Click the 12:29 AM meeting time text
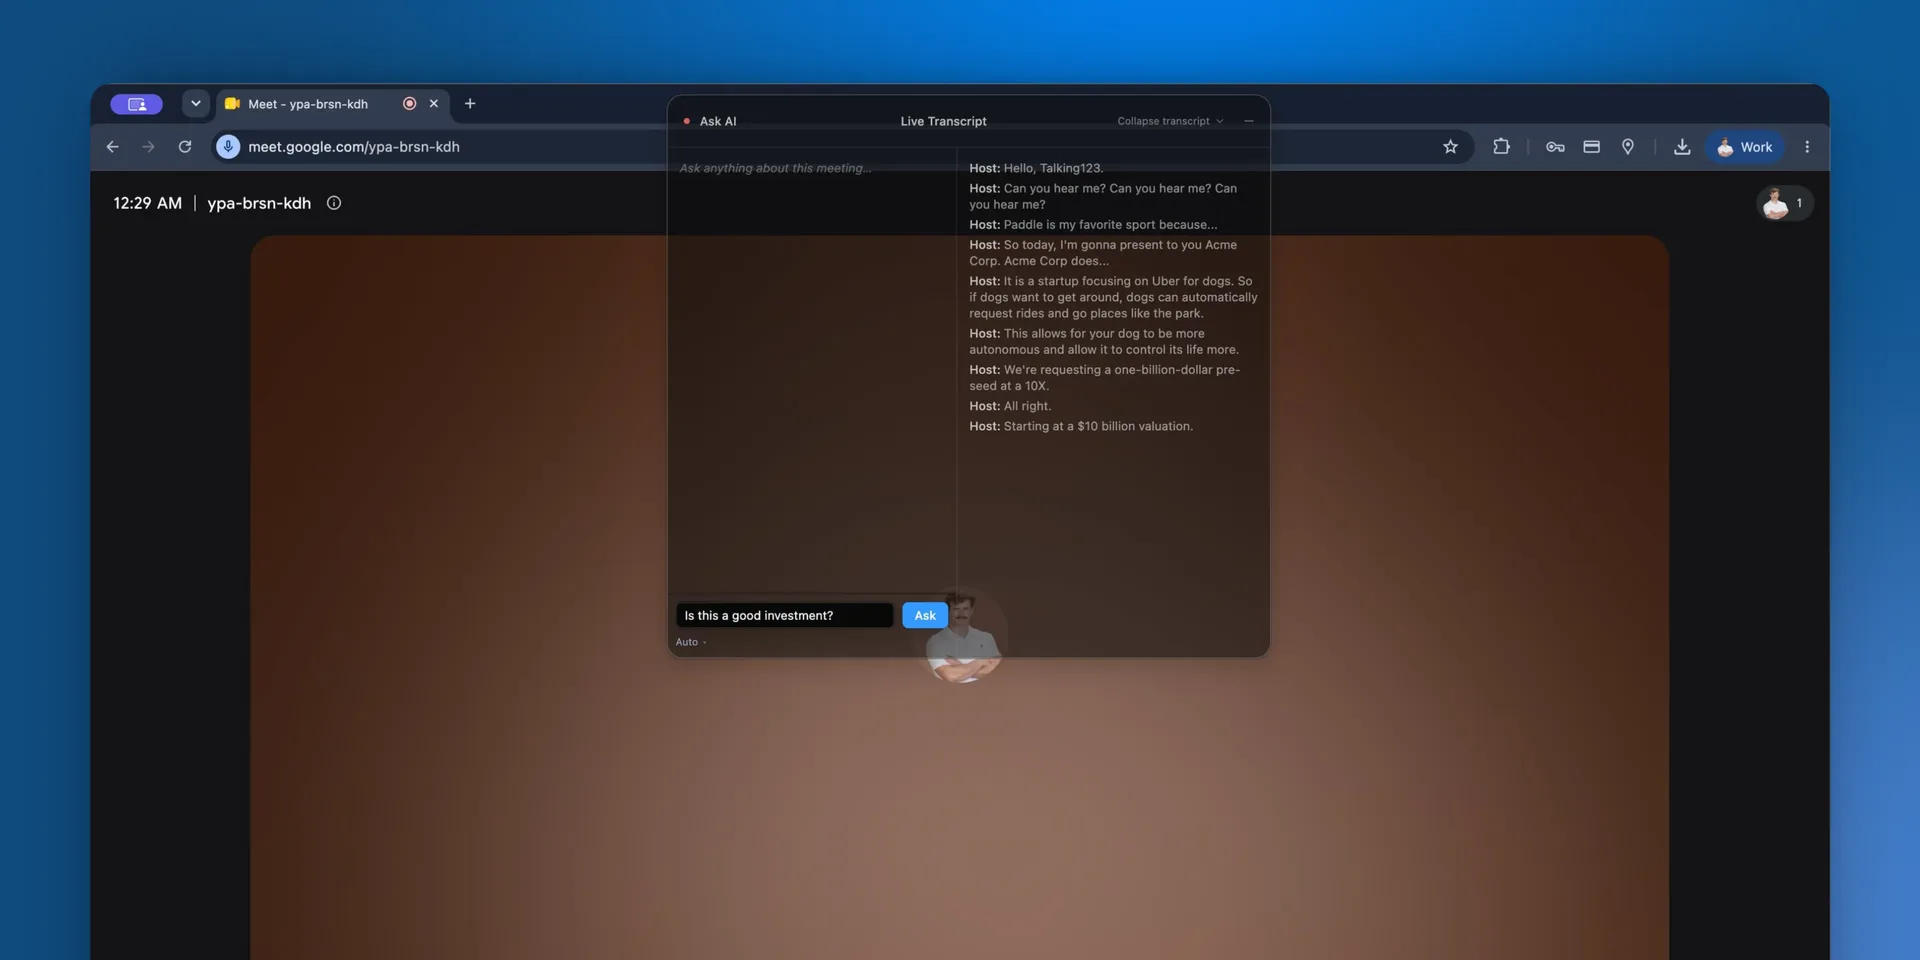Viewport: 1920px width, 960px height. coord(147,203)
